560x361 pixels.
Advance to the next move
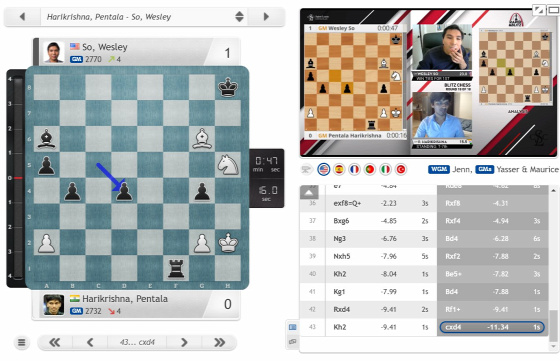(184, 342)
